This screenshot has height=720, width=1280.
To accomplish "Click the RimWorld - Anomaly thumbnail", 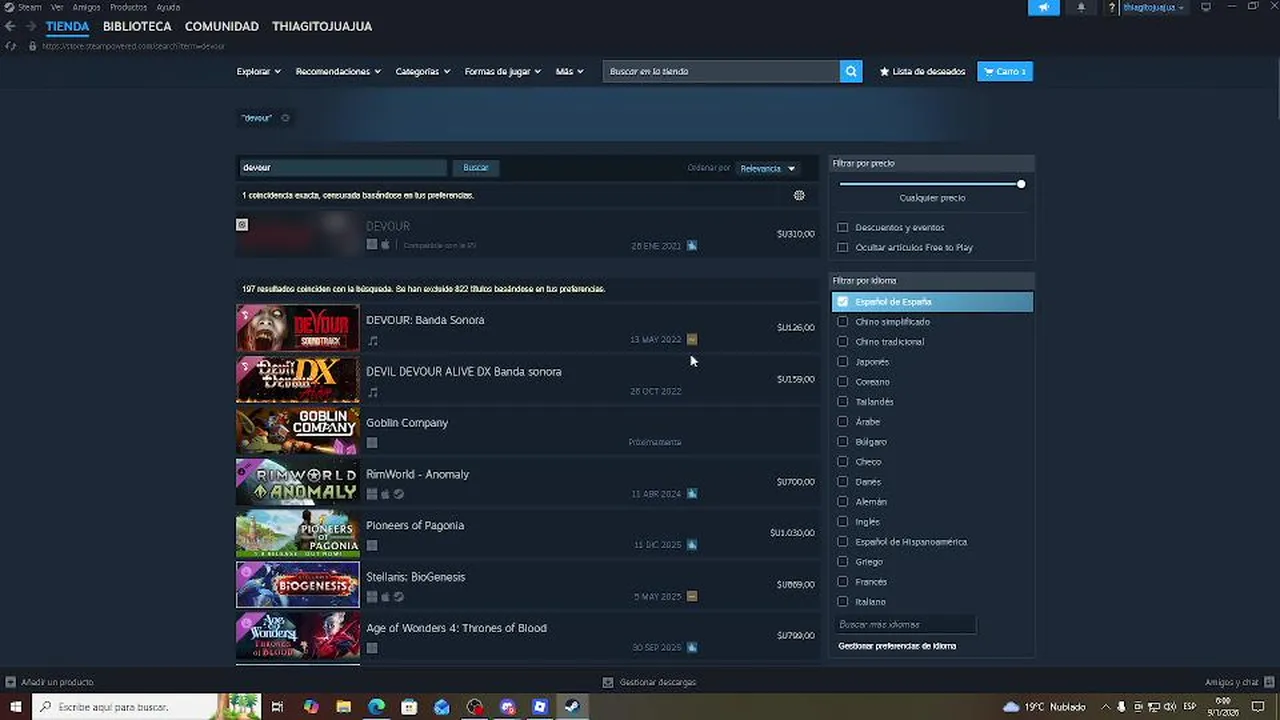I will pos(297,482).
